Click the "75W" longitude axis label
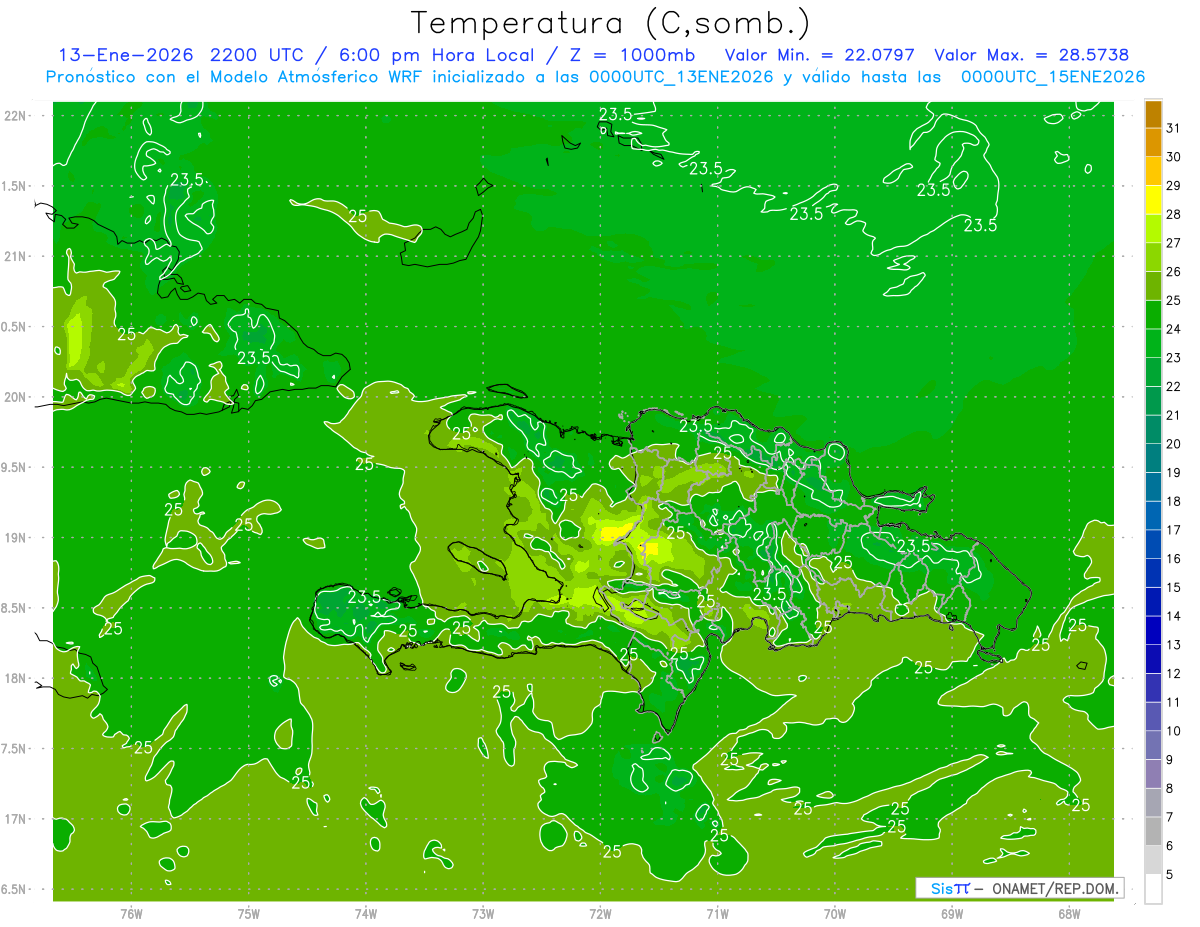This screenshot has height=927, width=1200. [249, 914]
